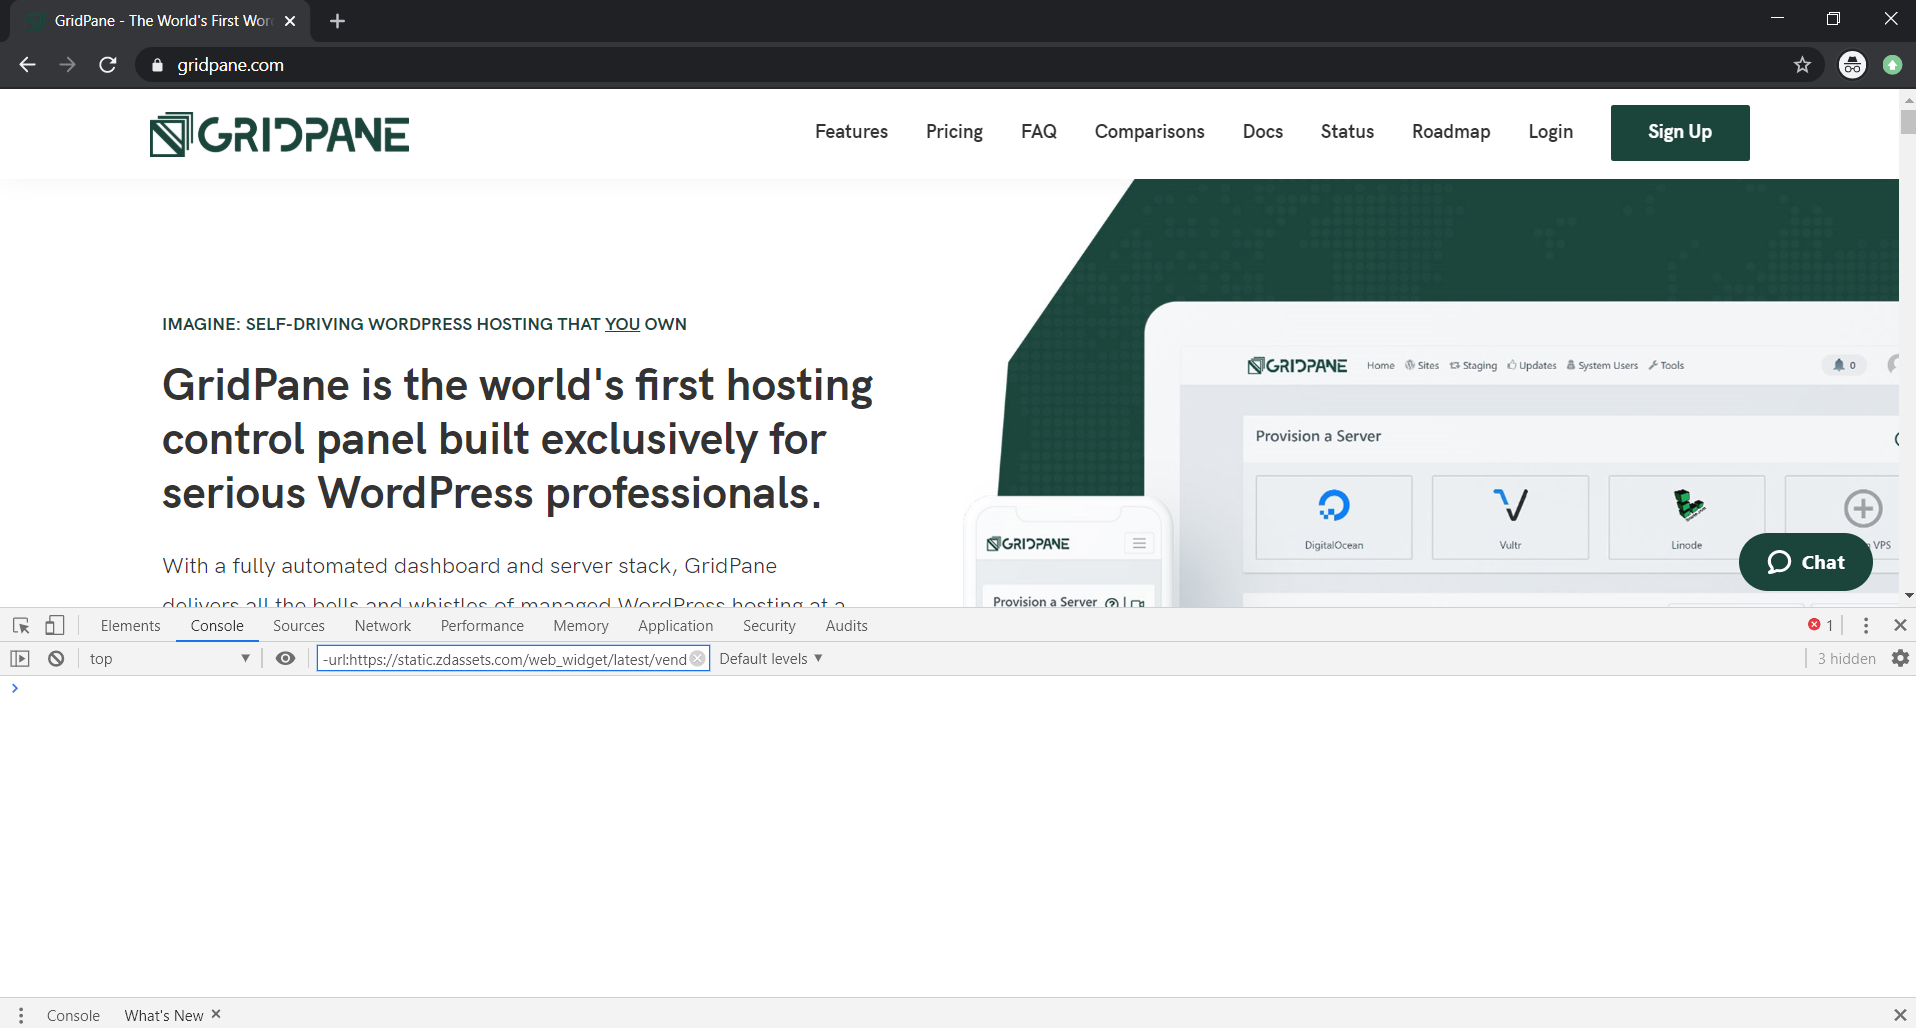
Task: Switch to the Network tab
Action: [x=383, y=626]
